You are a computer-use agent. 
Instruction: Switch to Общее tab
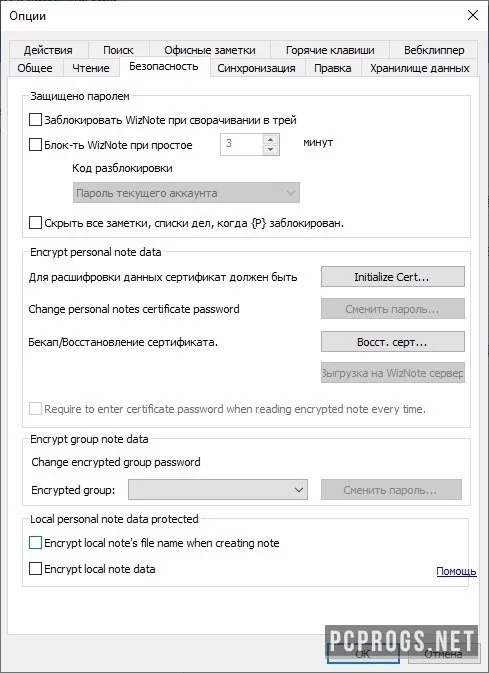point(35,68)
